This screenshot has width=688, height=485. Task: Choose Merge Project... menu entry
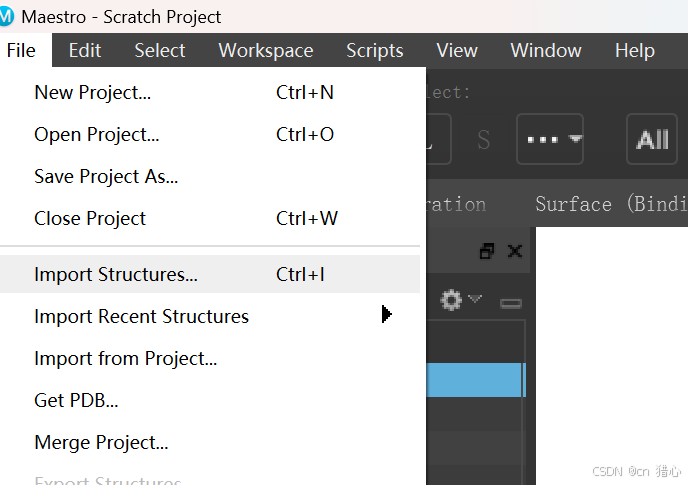pos(210,442)
